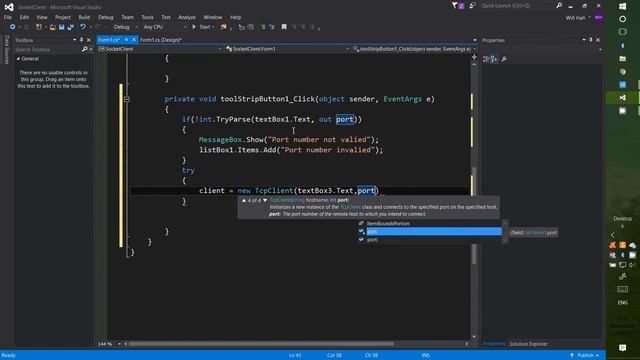Image resolution: width=640 pixels, height=360 pixels.
Task: Open the Toolbox window position dropdown
Action: pyautogui.click(x=75, y=40)
